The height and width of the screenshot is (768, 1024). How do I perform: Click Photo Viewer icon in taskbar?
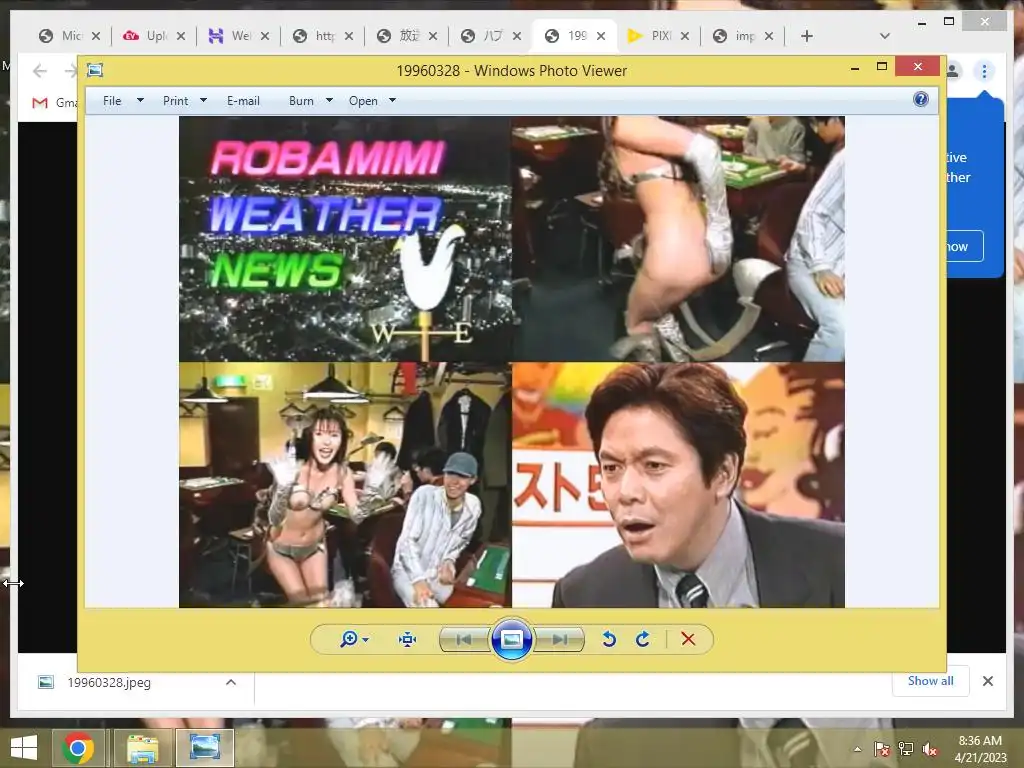point(204,748)
